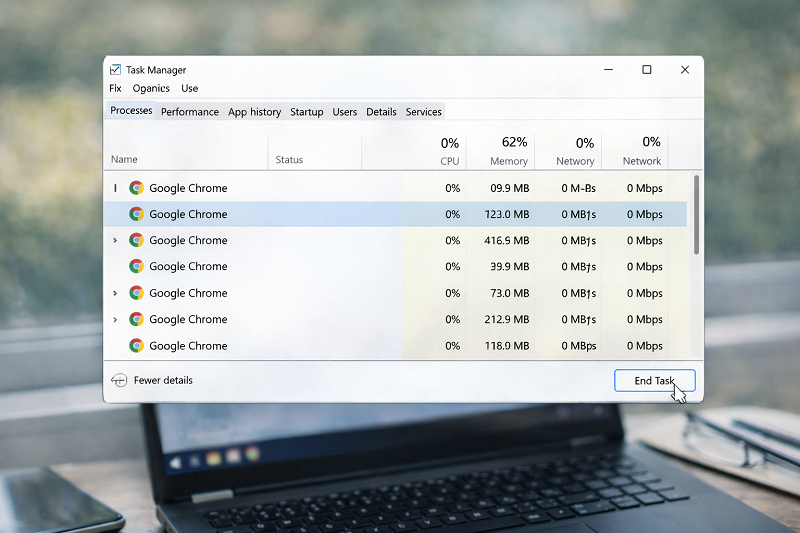Switch to the Processes tab

pos(131,111)
